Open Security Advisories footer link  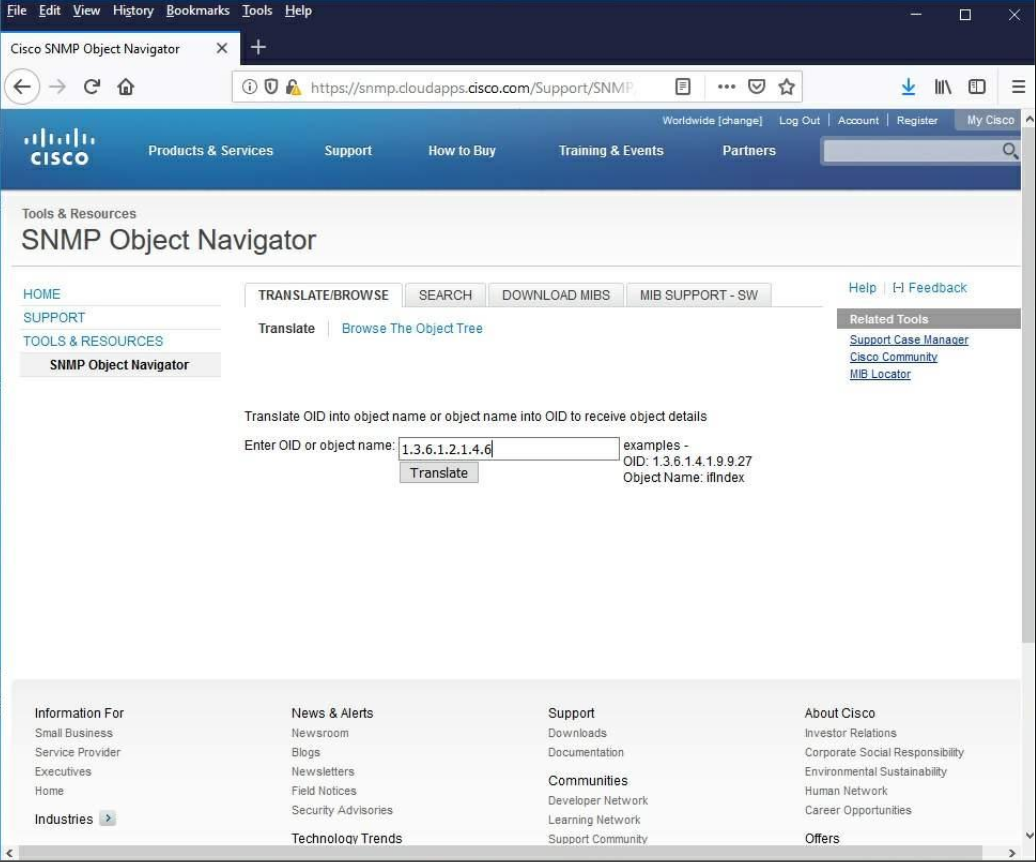pyautogui.click(x=342, y=810)
